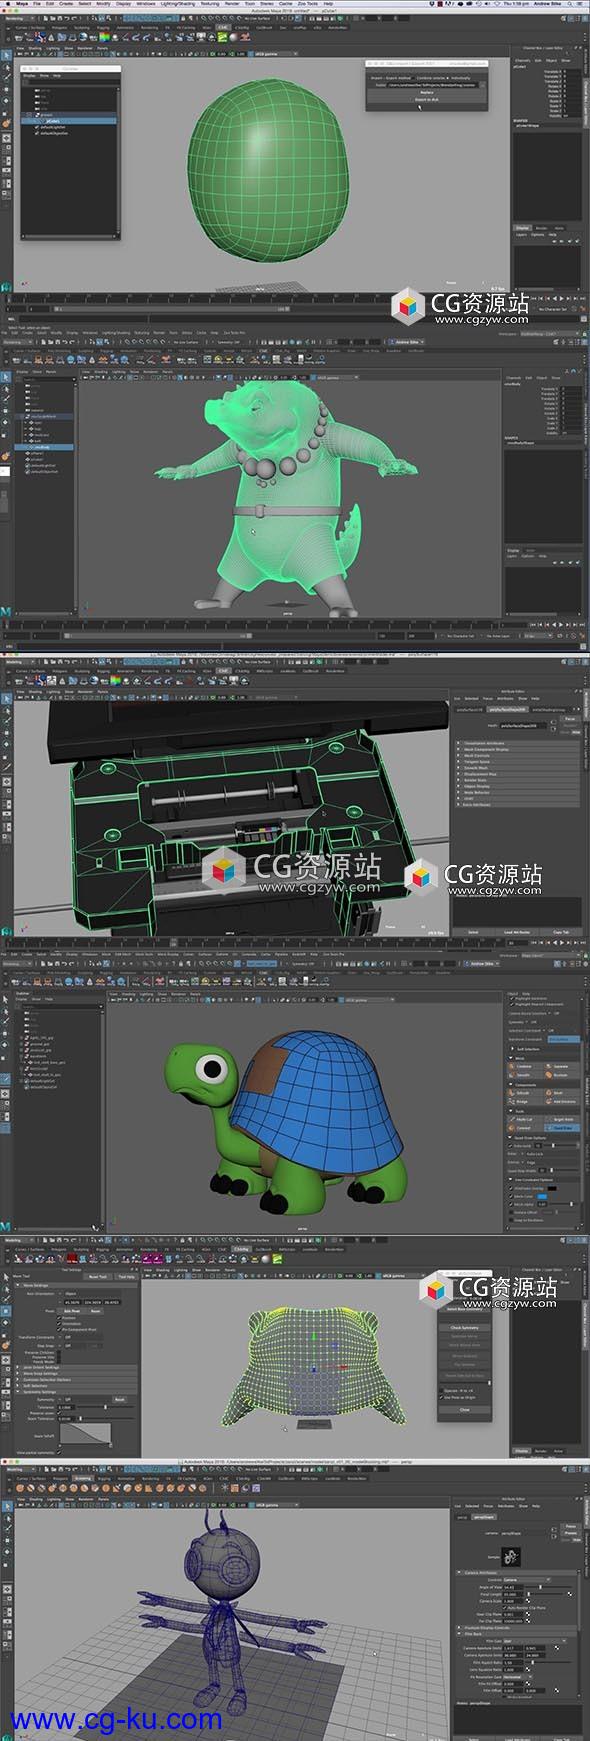Viewport: 590px width, 1741px height.
Task: Click Export to disk in the export dialog
Action: tap(427, 100)
